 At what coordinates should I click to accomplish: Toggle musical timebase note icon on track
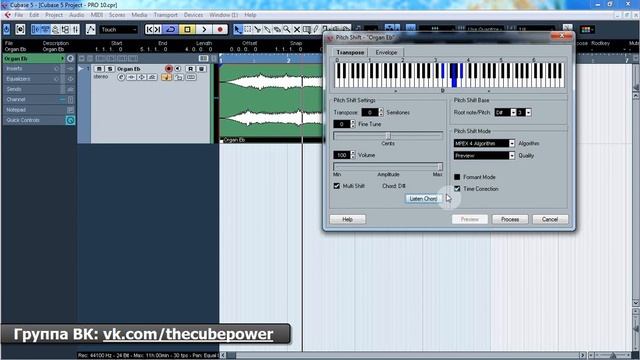167,77
